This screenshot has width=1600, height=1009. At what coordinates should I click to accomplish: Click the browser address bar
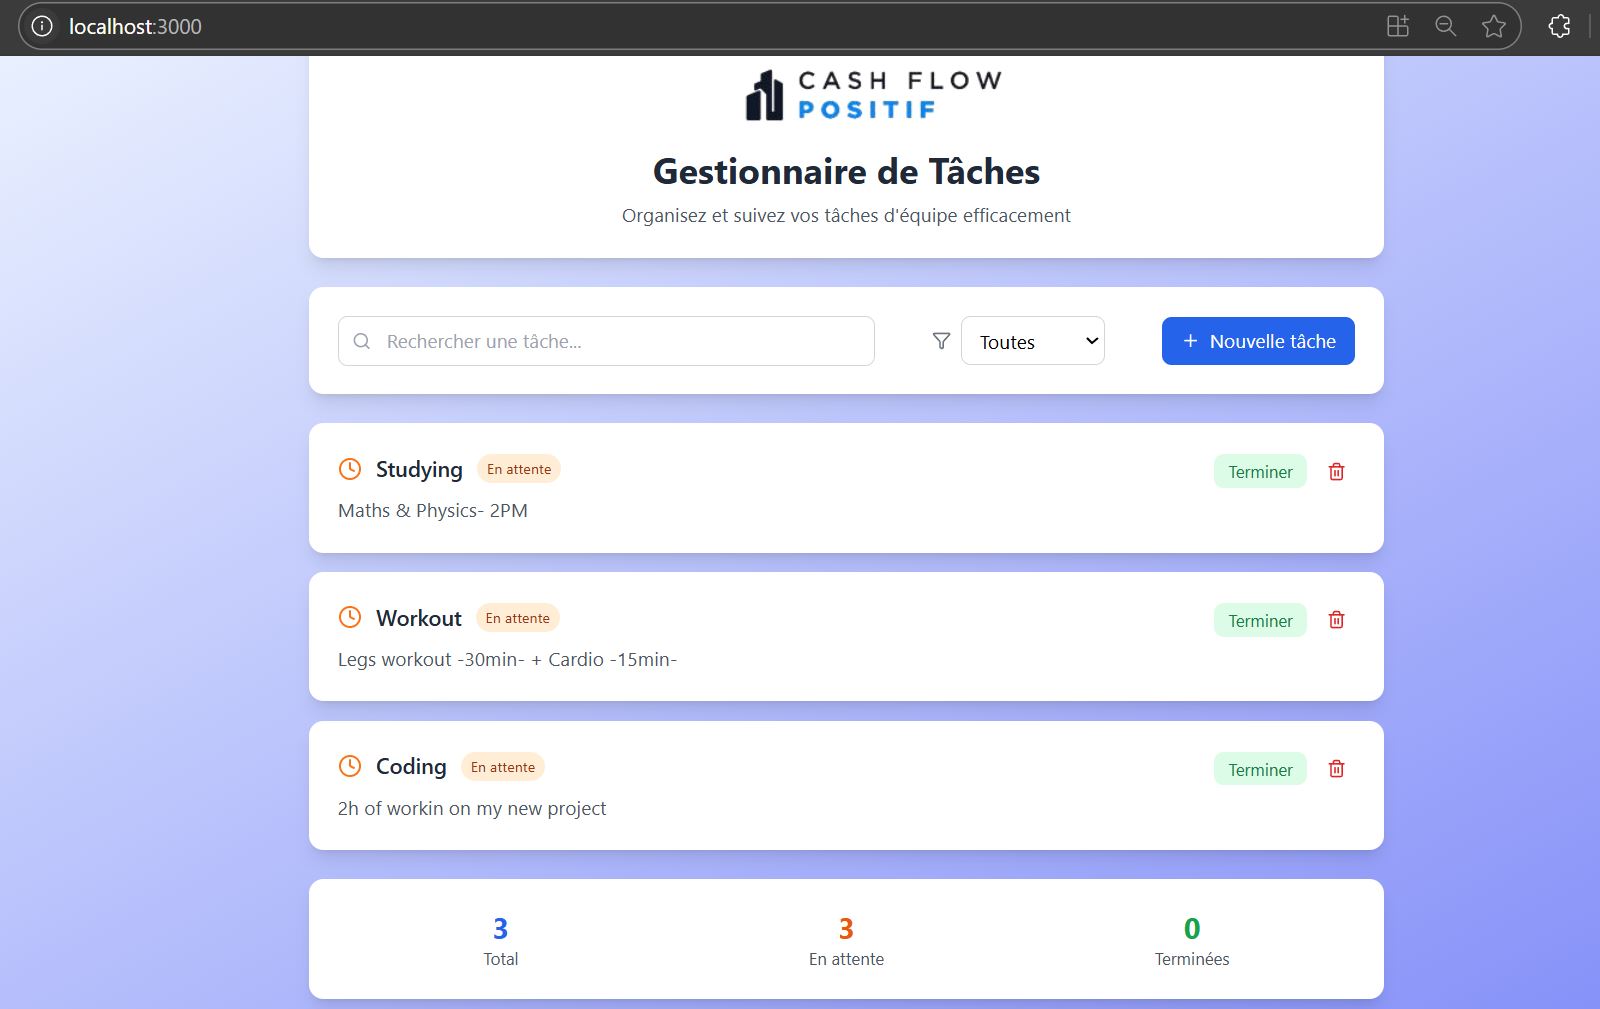pyautogui.click(x=300, y=26)
